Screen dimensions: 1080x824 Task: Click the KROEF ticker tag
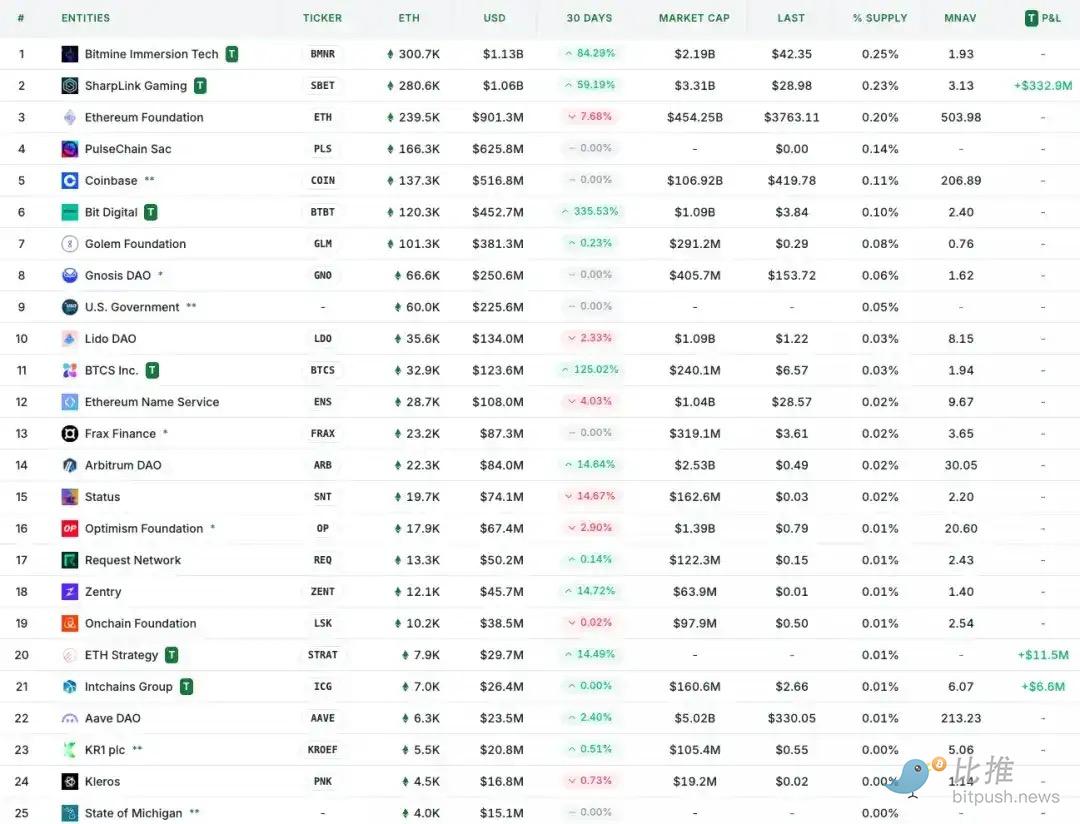click(x=322, y=750)
